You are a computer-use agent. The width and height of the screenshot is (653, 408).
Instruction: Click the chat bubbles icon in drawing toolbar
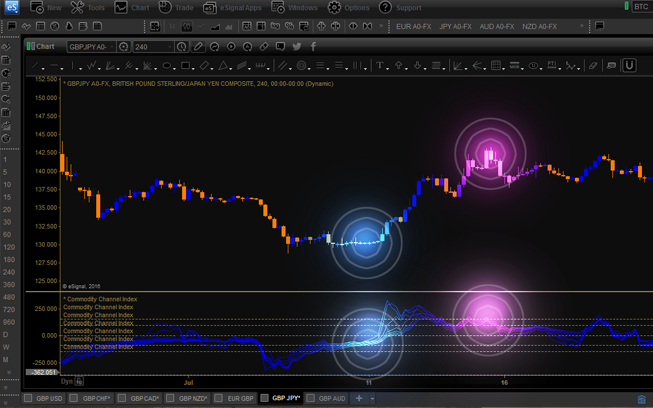pyautogui.click(x=611, y=65)
